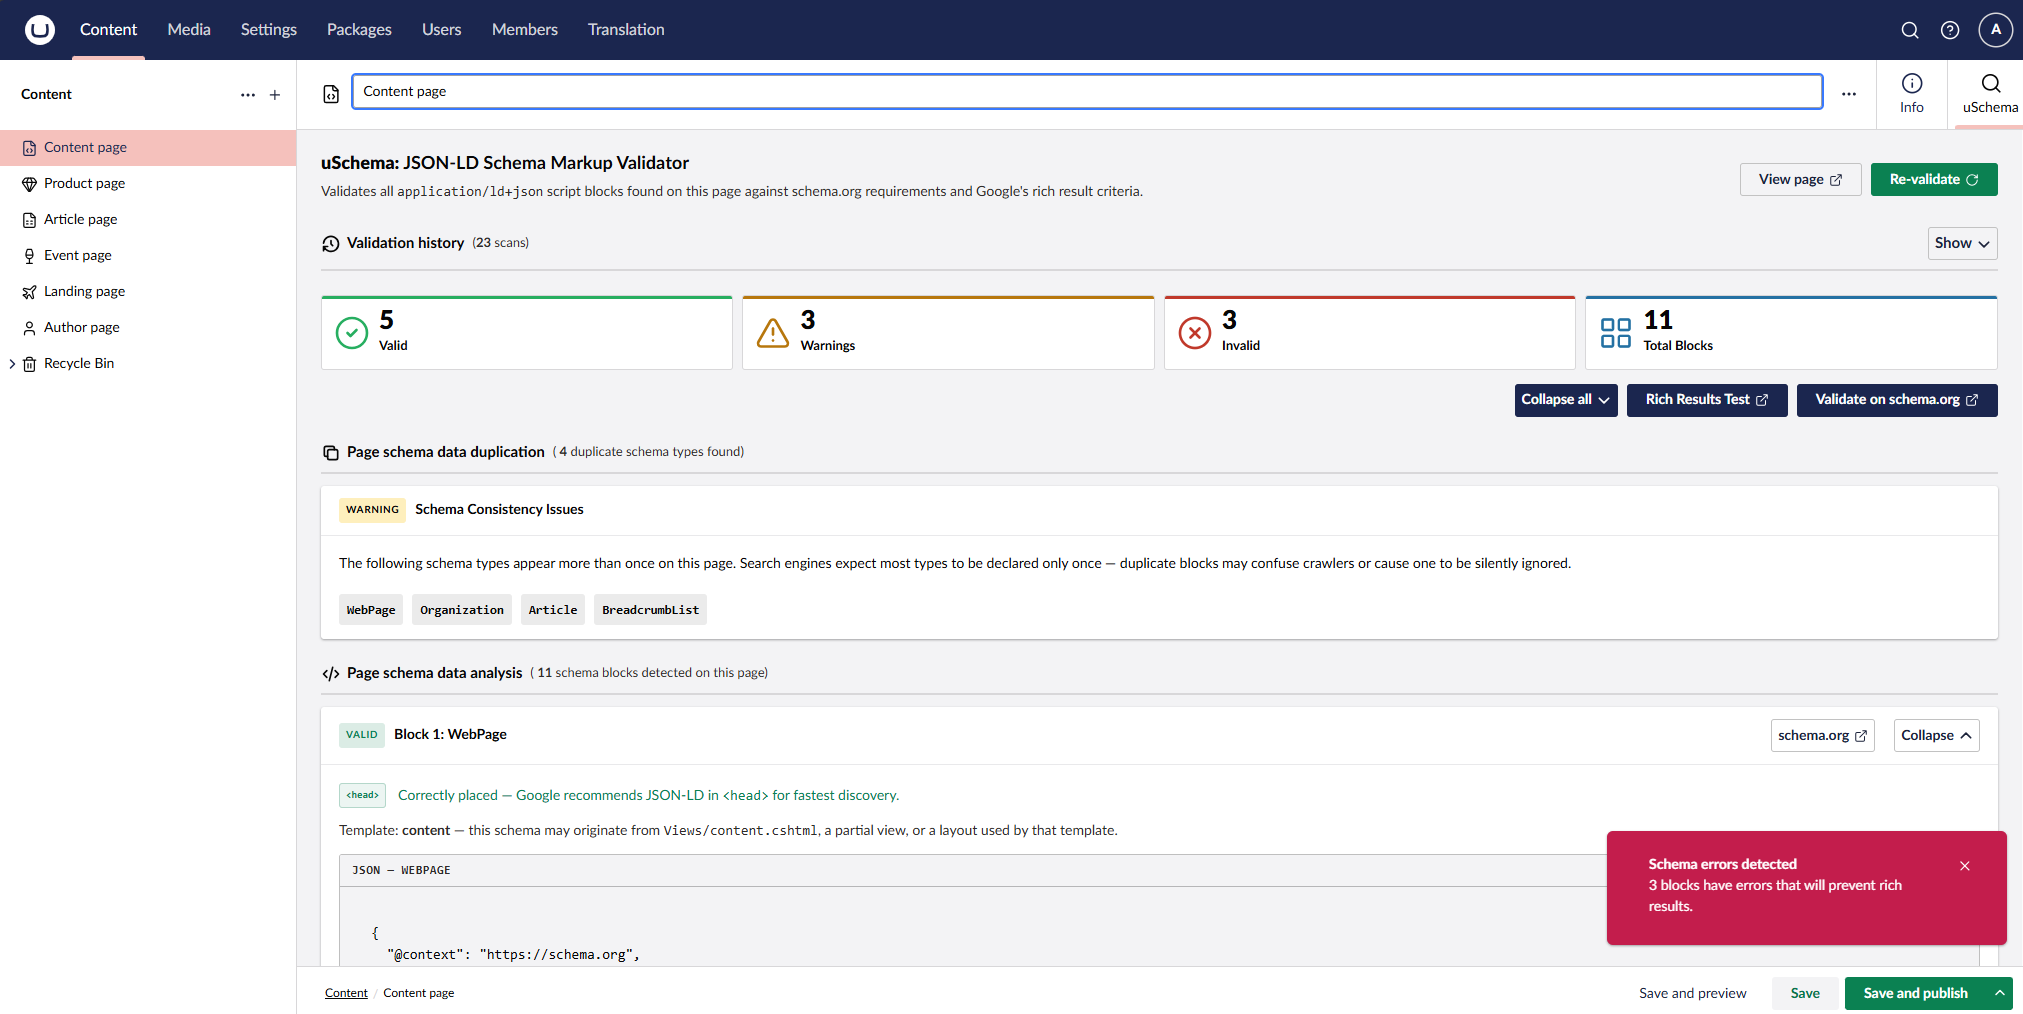Open the Show dropdown for validation history

click(1961, 243)
